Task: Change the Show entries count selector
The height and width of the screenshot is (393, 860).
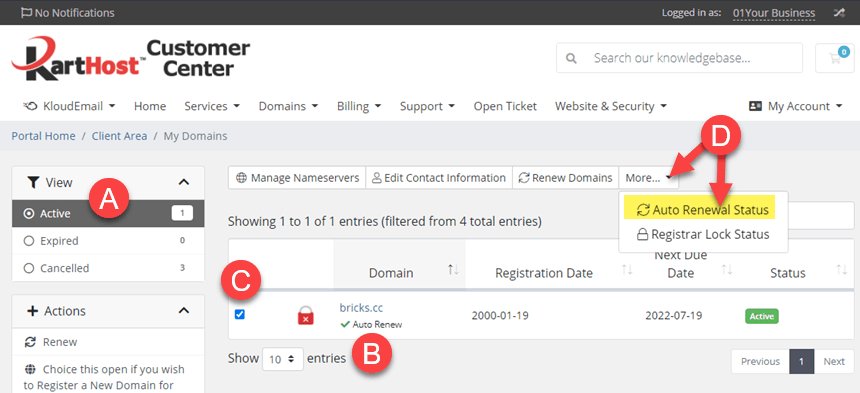Action: pos(283,359)
